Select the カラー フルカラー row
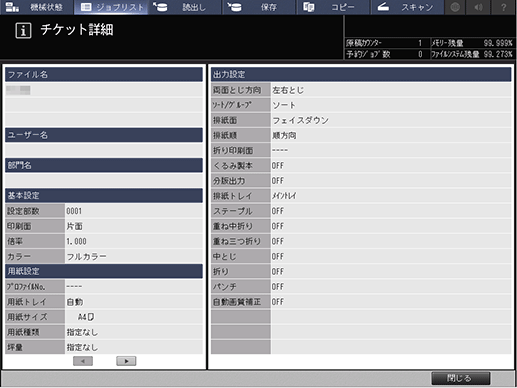Image resolution: width=517 pixels, height=388 pixels. pyautogui.click(x=104, y=256)
